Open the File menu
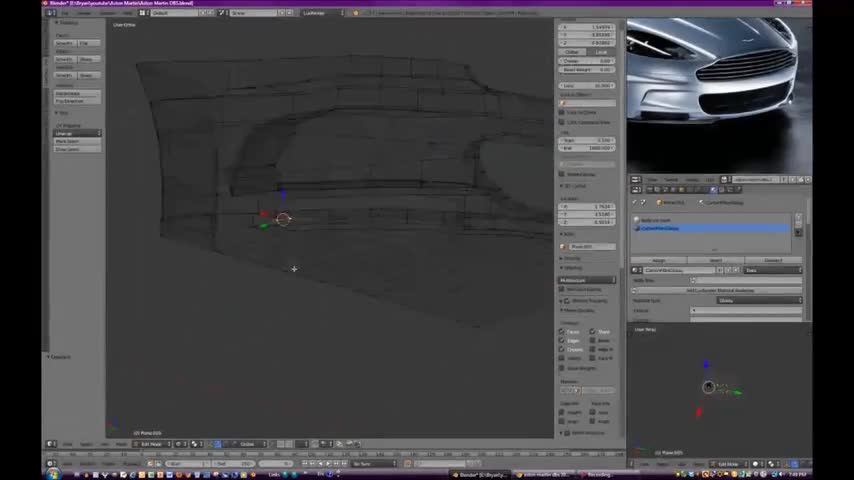The width and height of the screenshot is (854, 480). point(65,13)
